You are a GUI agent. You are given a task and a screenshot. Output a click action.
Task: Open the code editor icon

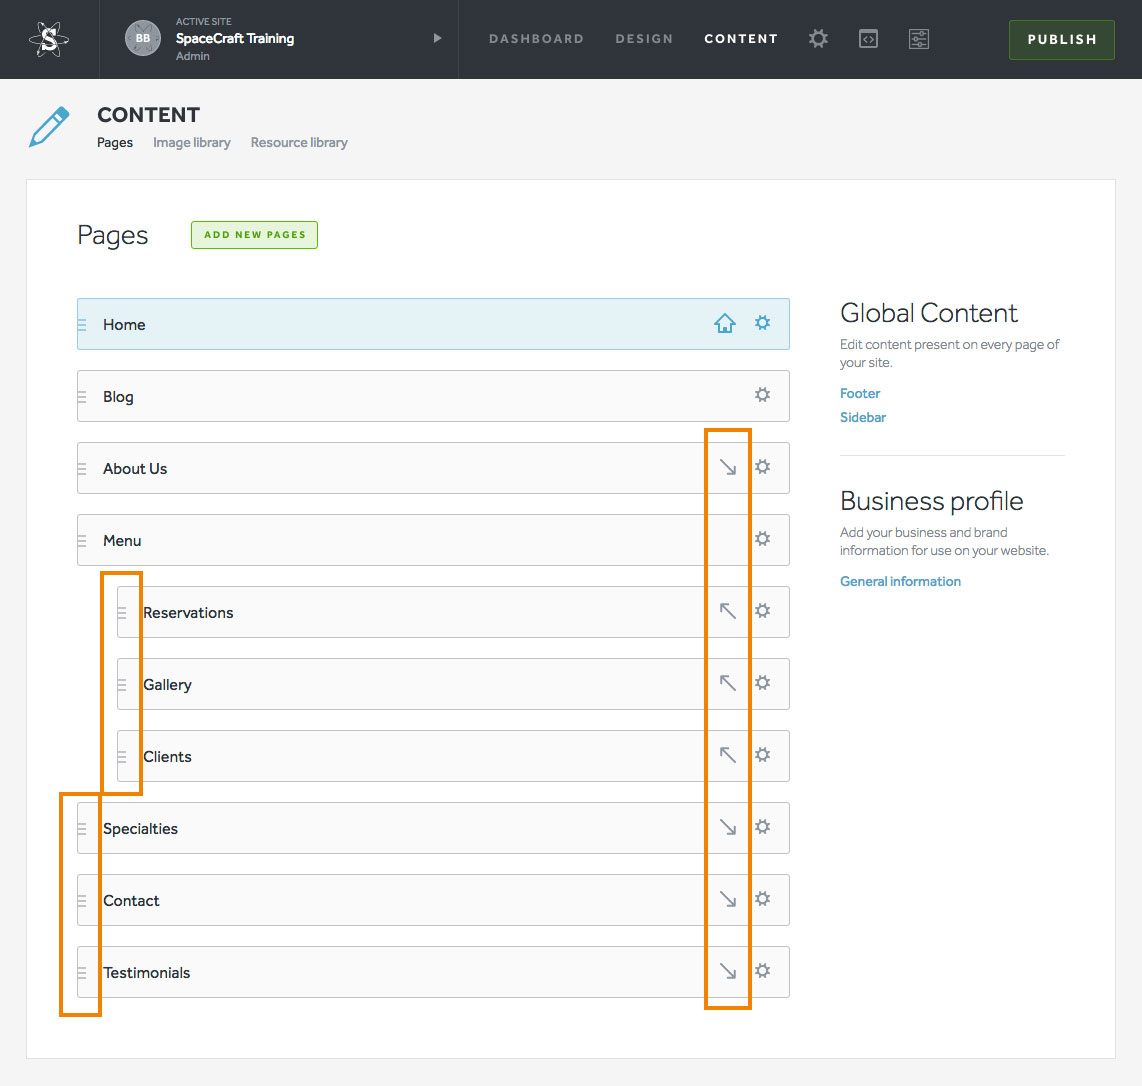click(868, 39)
